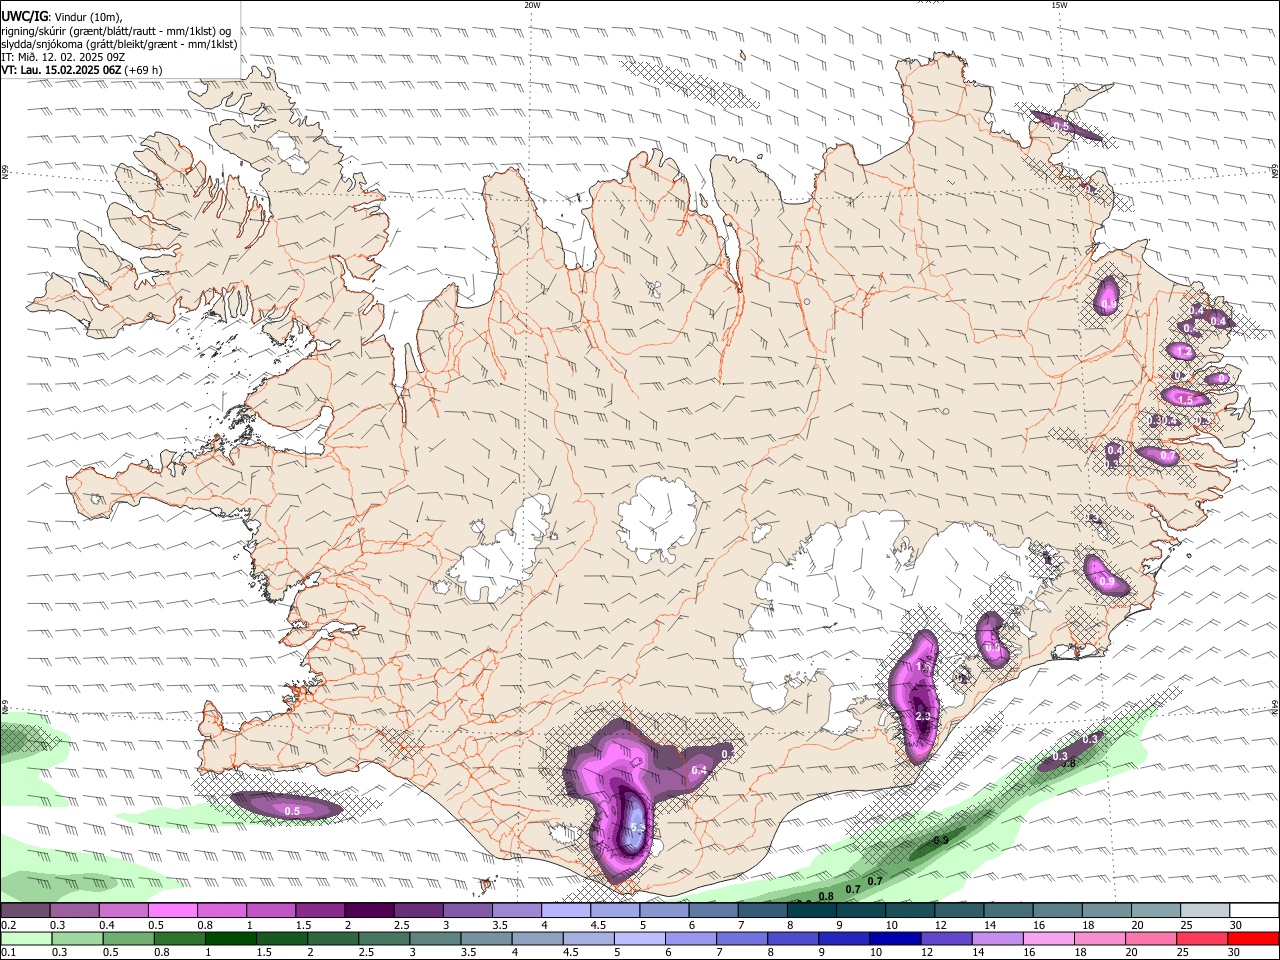This screenshot has width=1280, height=960.
Task: Click the "0.4" label of the top legend
Action: coord(107,925)
